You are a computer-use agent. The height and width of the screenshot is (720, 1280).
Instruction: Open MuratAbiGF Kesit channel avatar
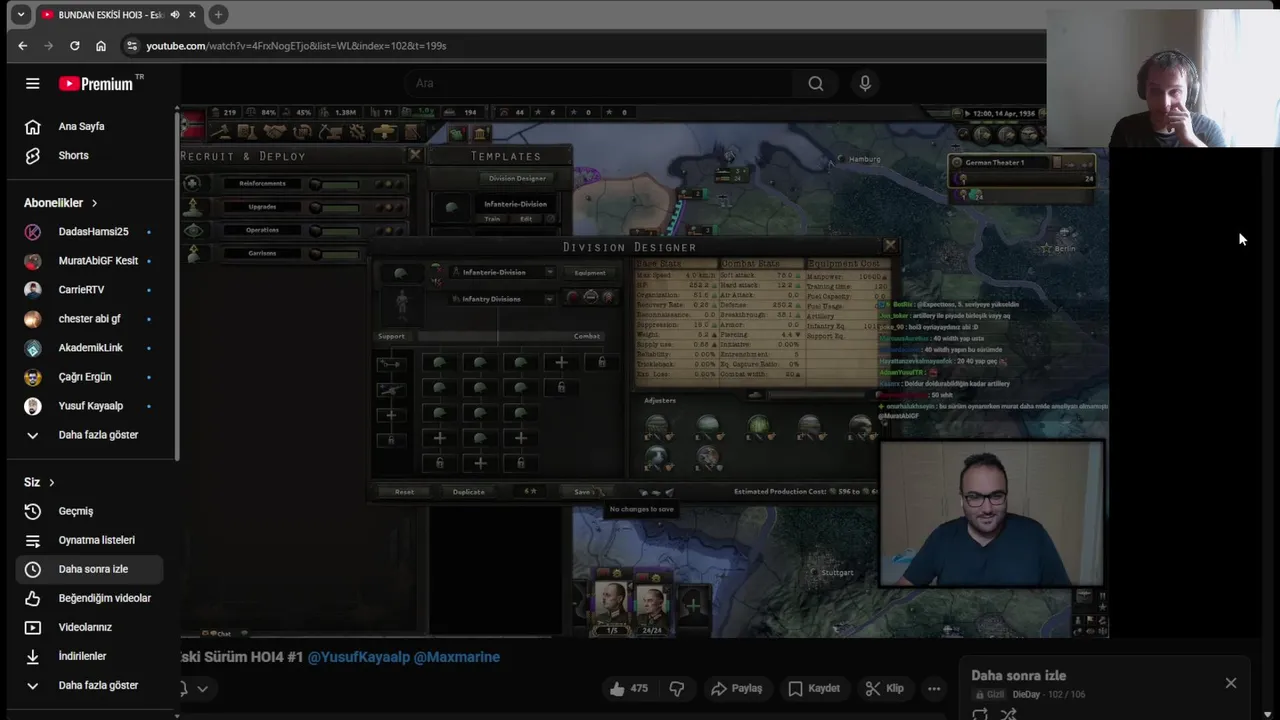(x=33, y=261)
